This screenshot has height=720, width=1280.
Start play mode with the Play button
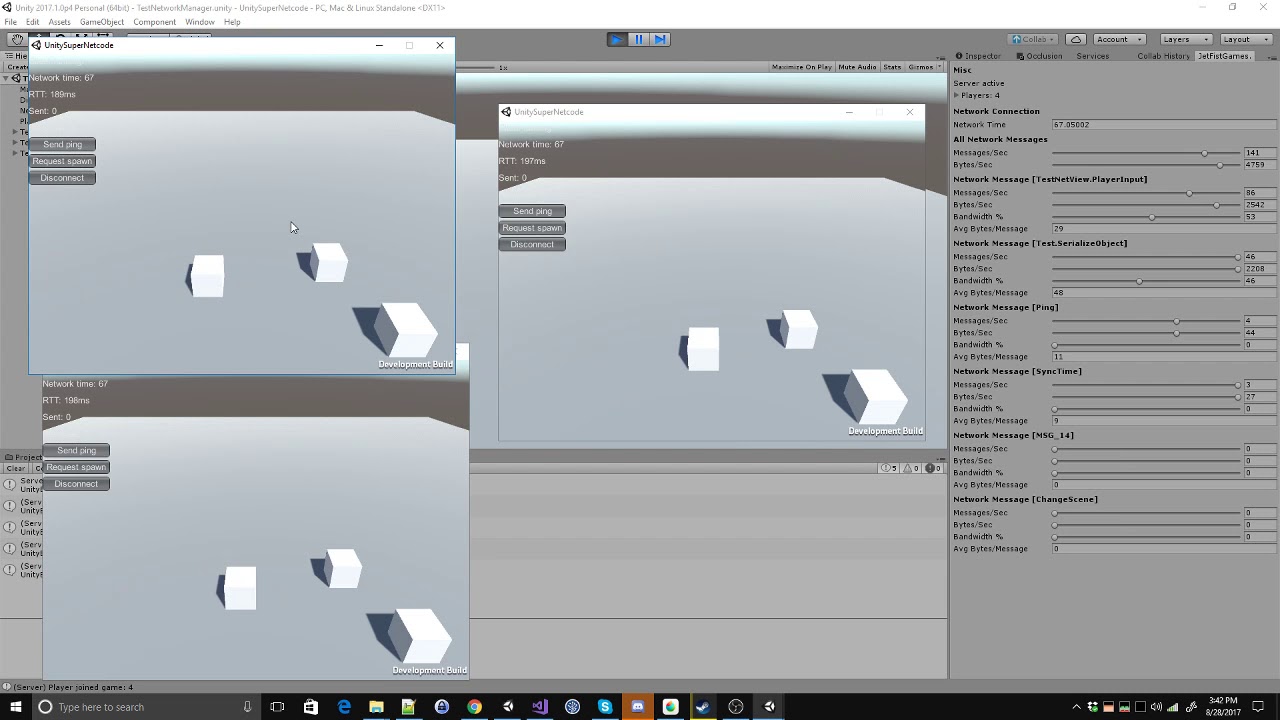pyautogui.click(x=617, y=39)
